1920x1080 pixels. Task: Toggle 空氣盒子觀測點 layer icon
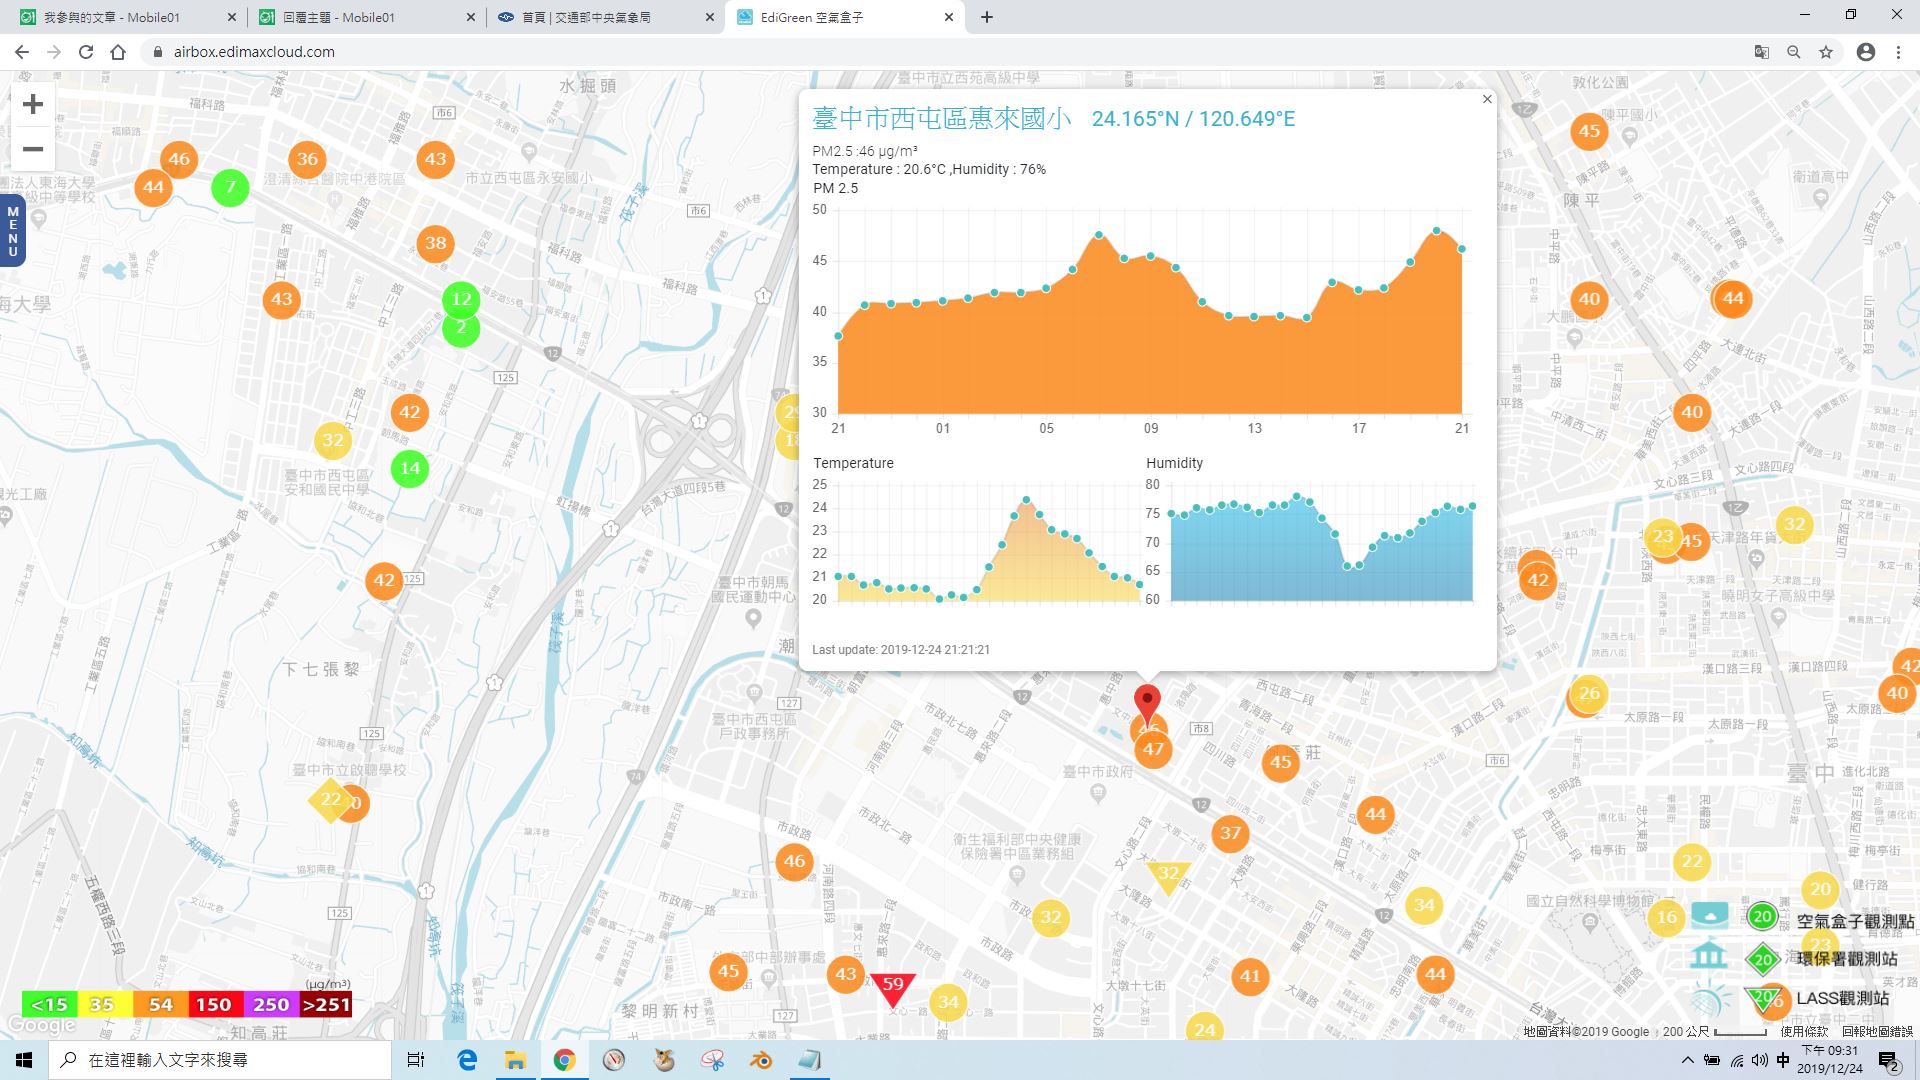point(1709,915)
